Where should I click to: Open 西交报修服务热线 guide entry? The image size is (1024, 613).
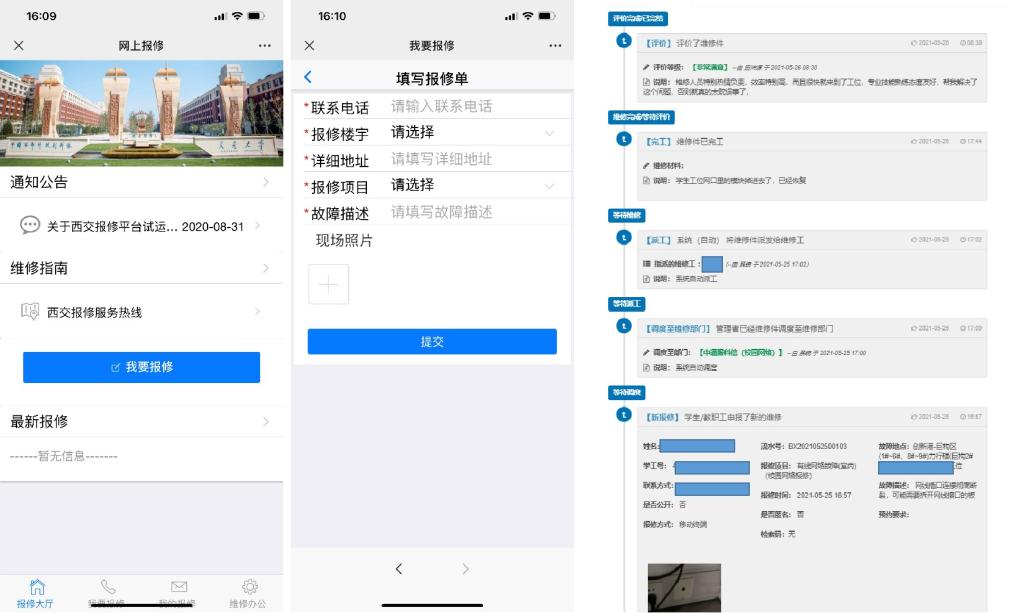(140, 312)
